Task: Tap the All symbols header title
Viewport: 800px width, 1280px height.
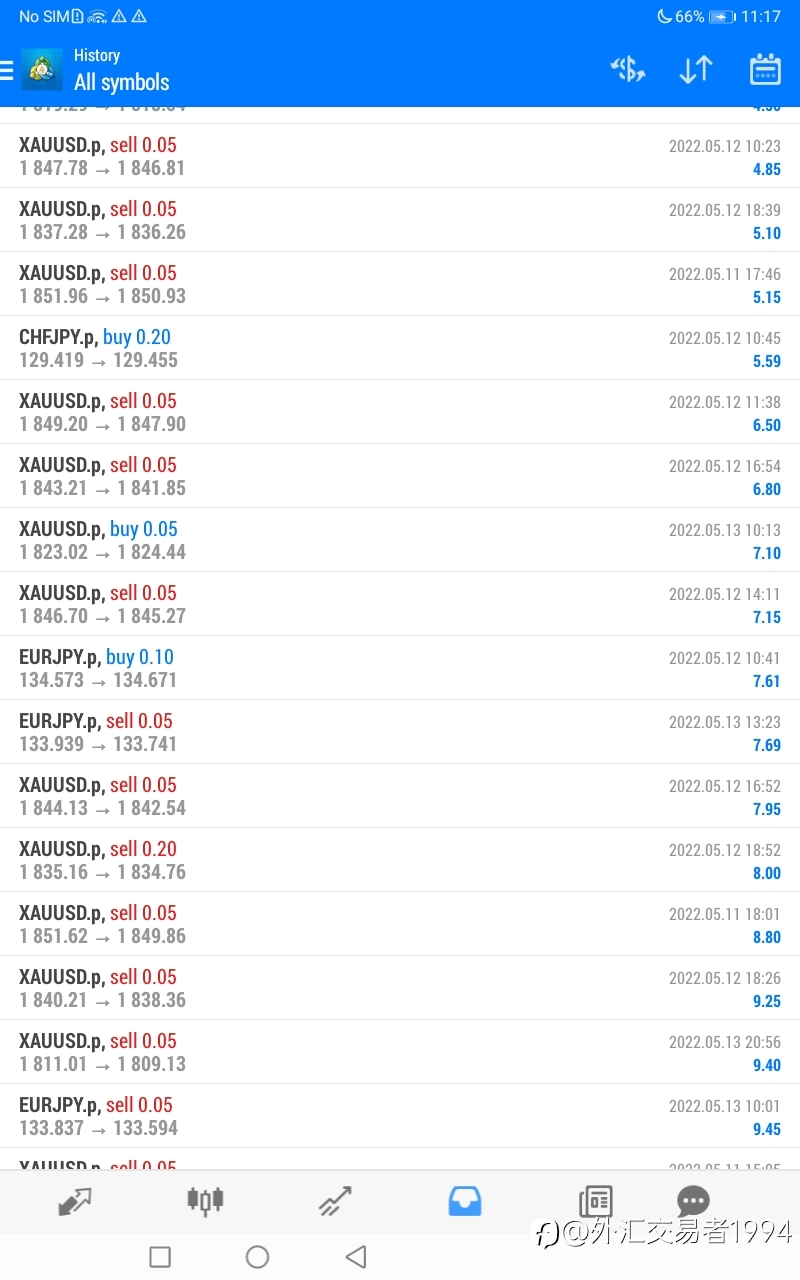Action: click(x=122, y=83)
